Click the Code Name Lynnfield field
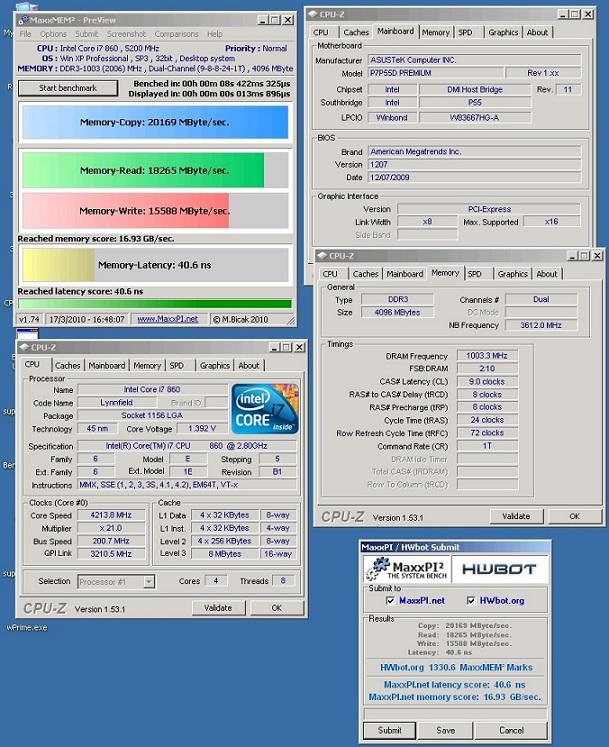609x747 pixels. coord(116,403)
